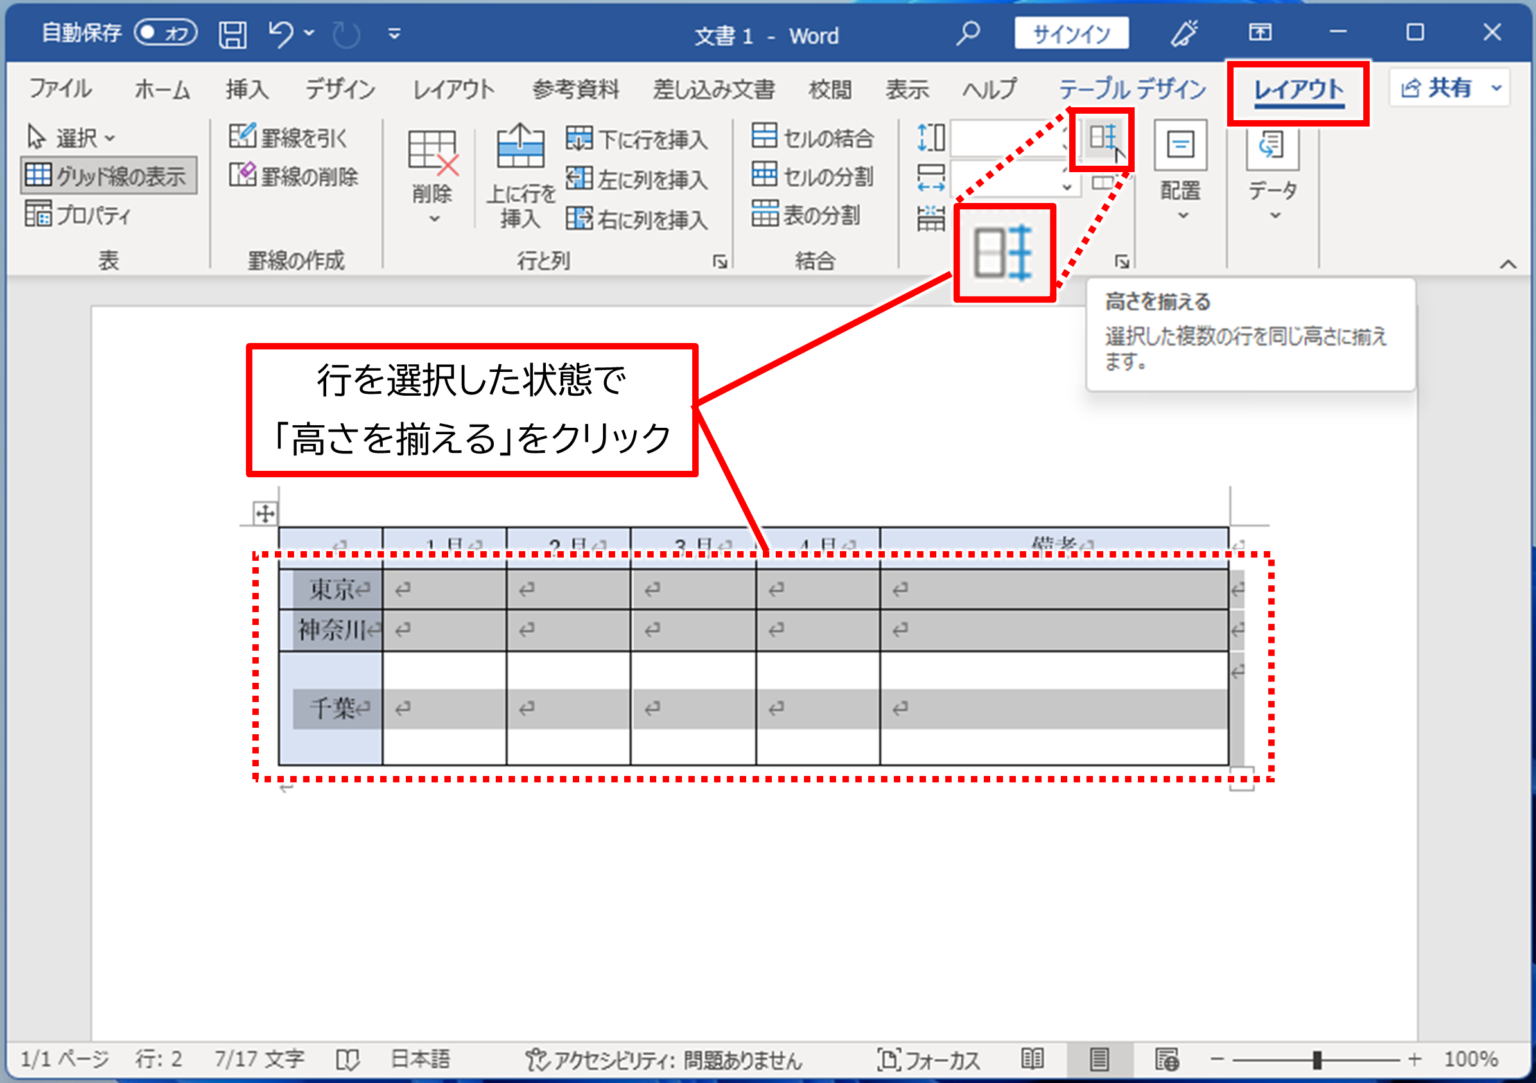Adjust the zoom slider handle

[1317, 1060]
